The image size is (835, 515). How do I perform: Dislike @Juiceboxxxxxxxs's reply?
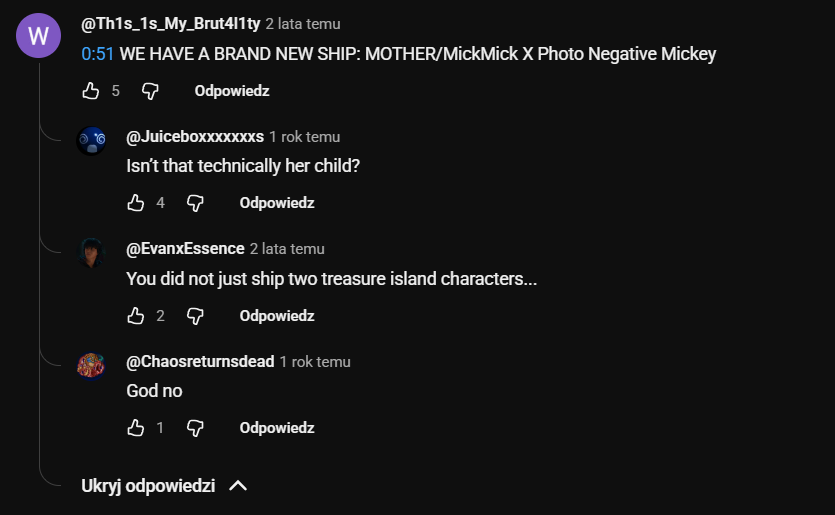[x=195, y=203]
